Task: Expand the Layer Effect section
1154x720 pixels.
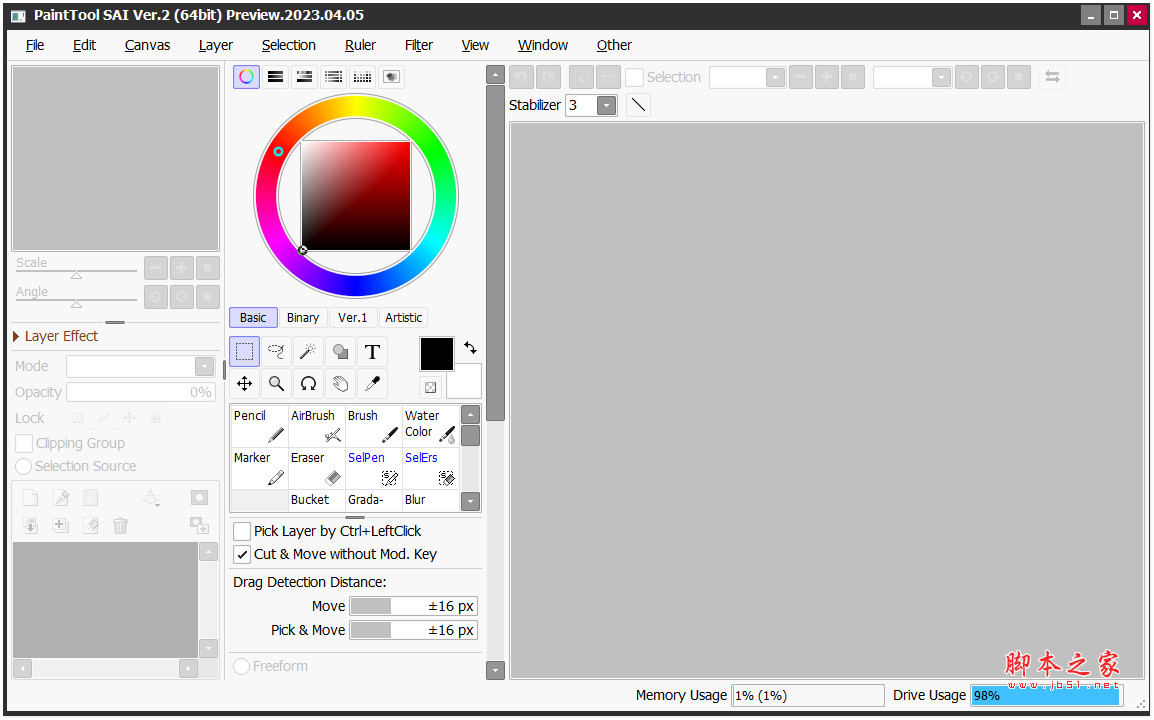Action: tap(16, 336)
